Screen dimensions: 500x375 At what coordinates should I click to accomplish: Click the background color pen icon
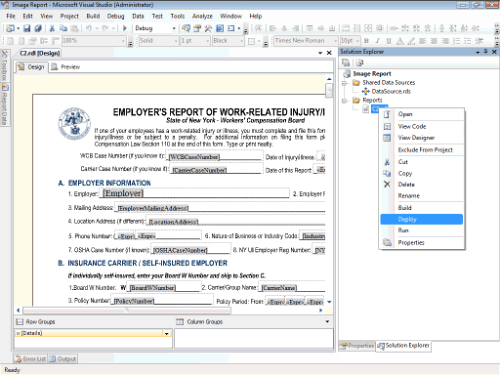point(411,41)
